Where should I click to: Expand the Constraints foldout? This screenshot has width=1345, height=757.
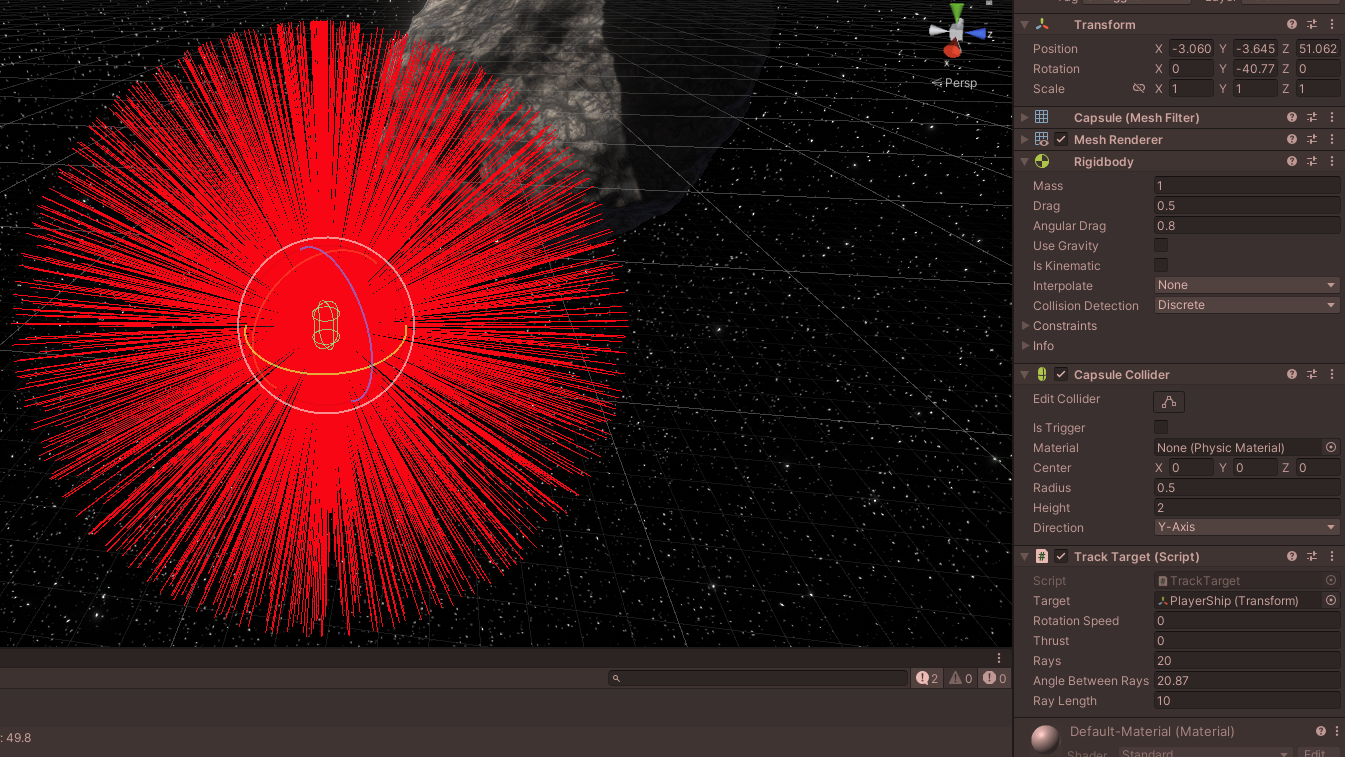[1026, 326]
